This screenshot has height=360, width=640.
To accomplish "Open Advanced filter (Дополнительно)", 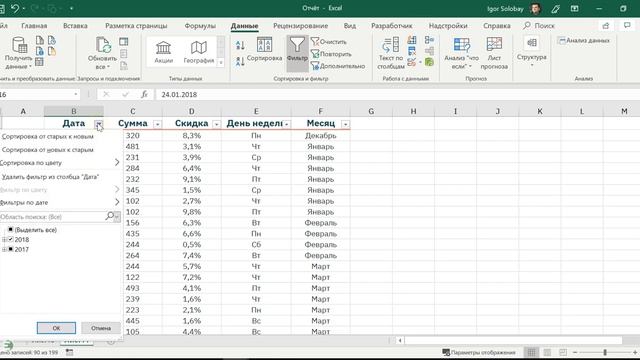I will point(338,66).
